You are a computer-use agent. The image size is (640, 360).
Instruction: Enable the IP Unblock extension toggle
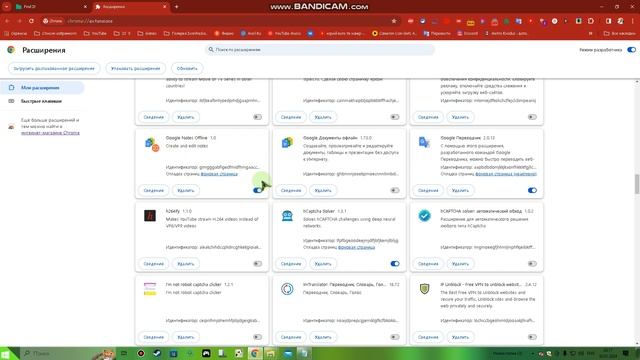tap(532, 337)
